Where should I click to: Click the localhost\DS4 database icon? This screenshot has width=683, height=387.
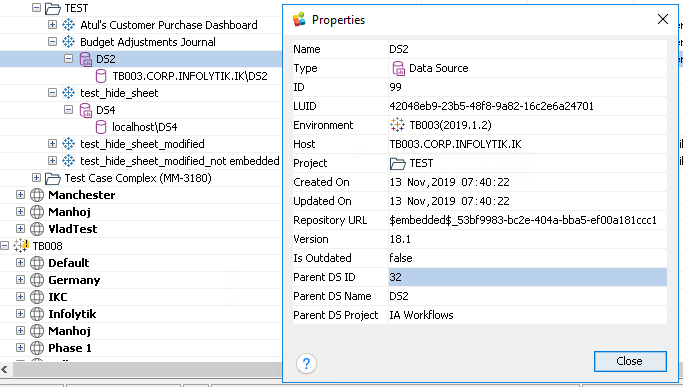pyautogui.click(x=101, y=127)
